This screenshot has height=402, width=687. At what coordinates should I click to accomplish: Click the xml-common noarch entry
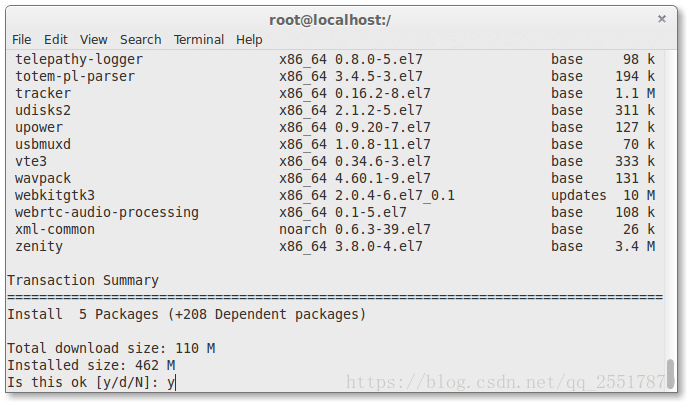coord(302,229)
